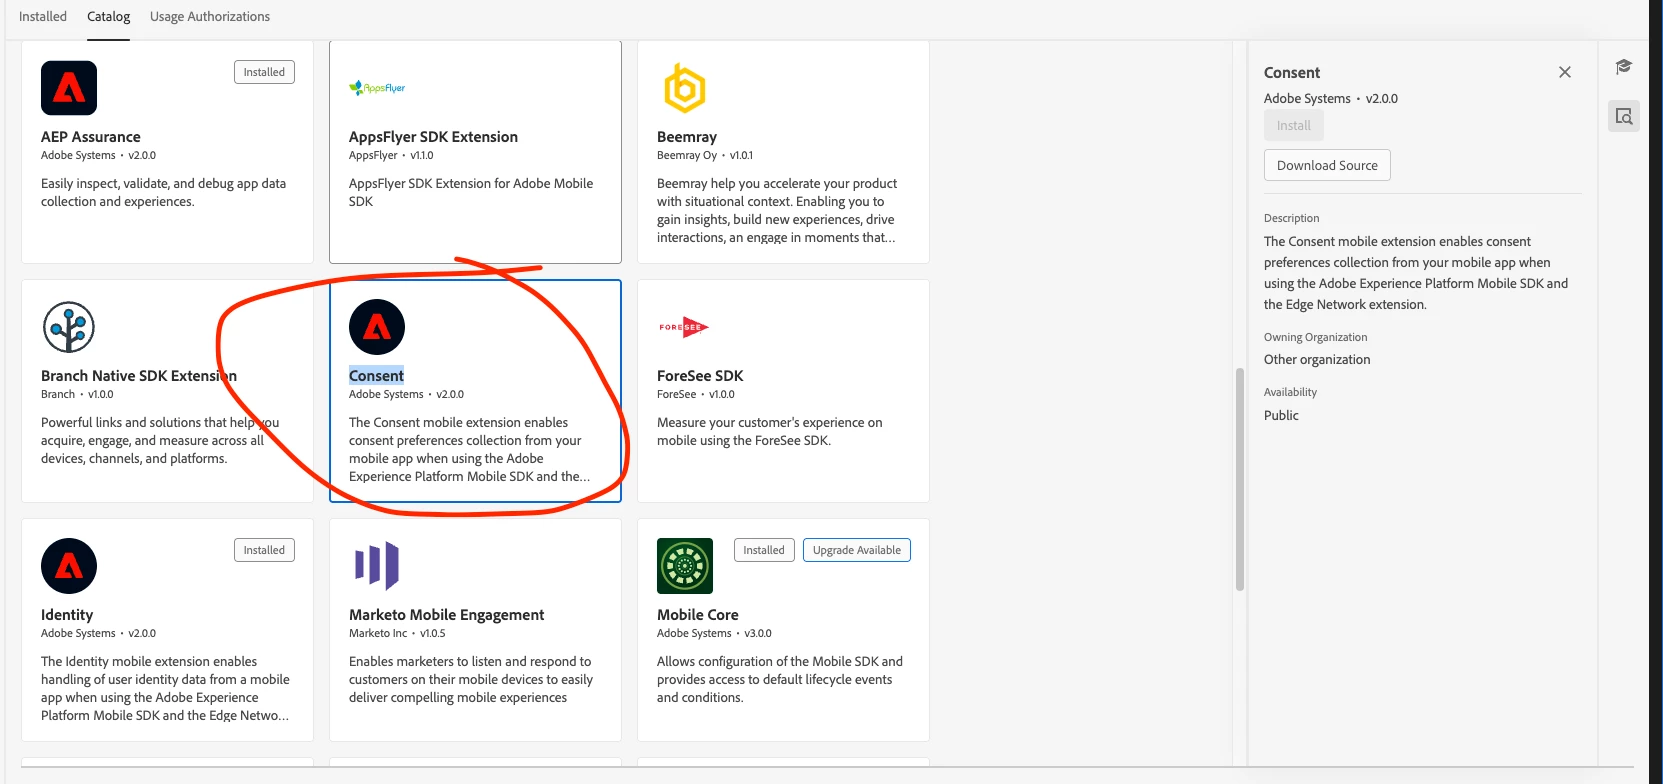
Task: Click the Beemray Oy v1.0.1 vendor line
Action: pos(705,156)
